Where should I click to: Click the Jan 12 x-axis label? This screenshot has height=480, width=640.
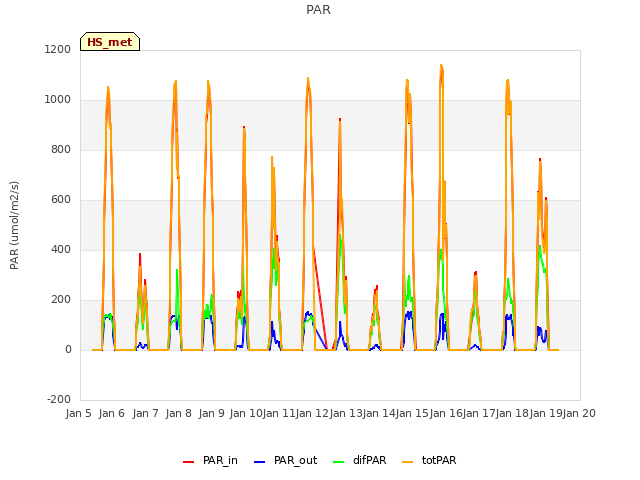[x=312, y=413]
